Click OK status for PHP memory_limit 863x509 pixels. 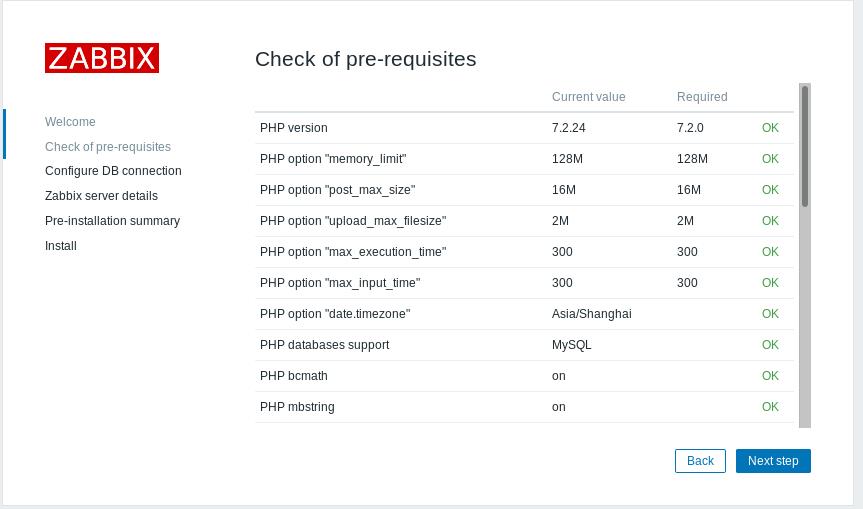coord(770,159)
